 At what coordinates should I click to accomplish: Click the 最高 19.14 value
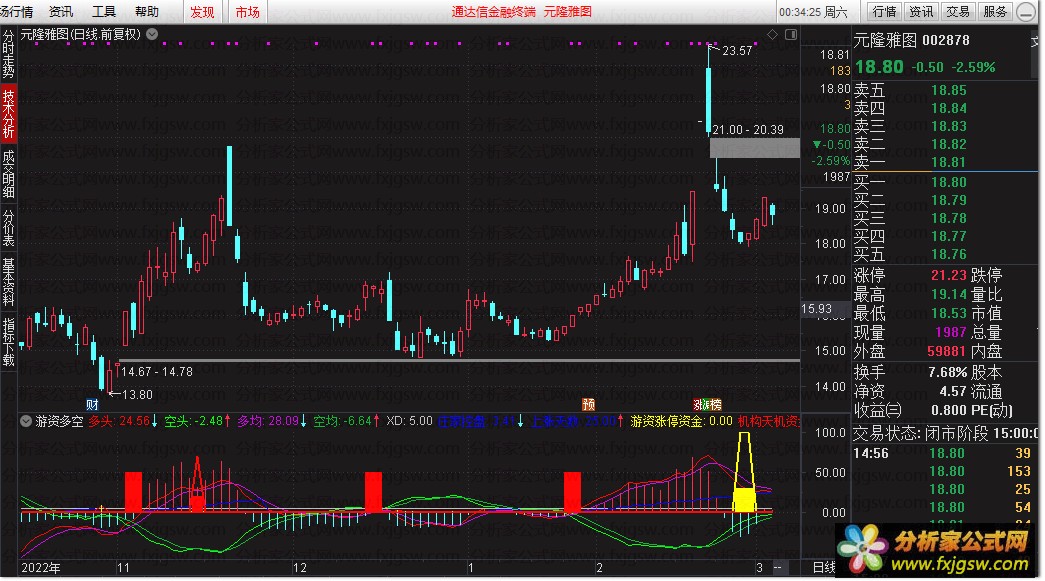pyautogui.click(x=948, y=294)
